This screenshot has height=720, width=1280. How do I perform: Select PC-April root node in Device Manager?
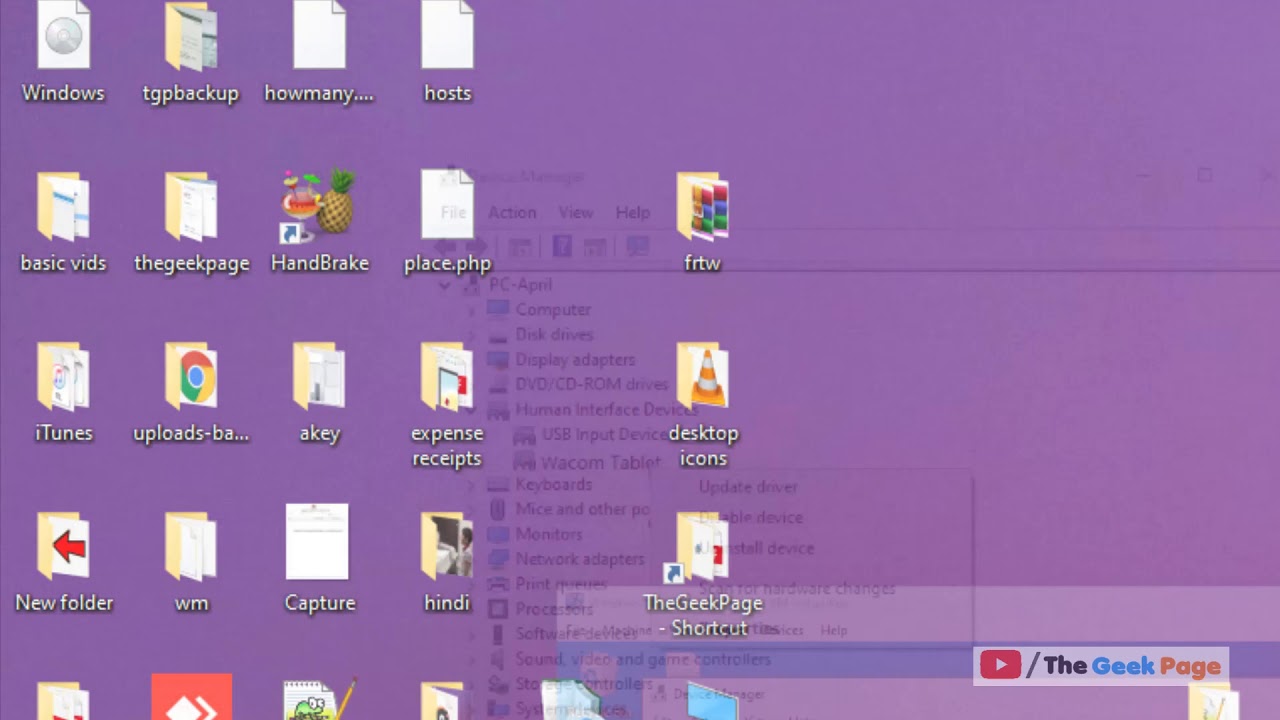point(520,285)
